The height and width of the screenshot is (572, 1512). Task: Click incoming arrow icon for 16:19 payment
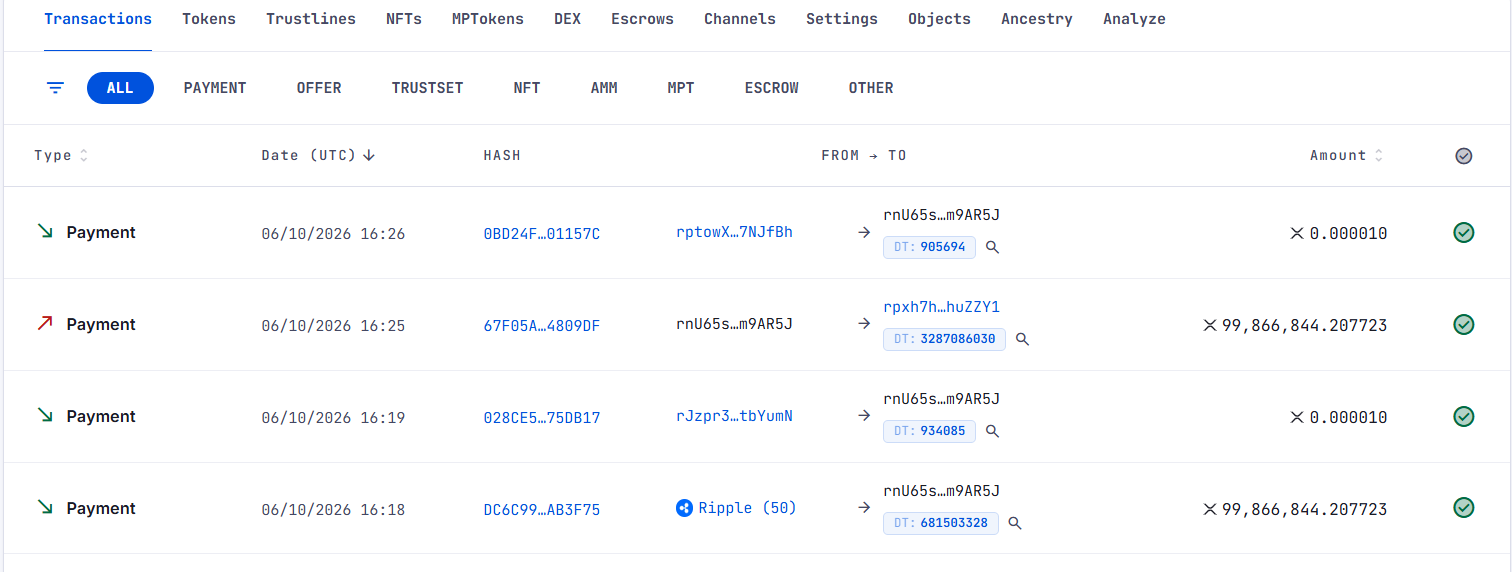click(x=45, y=416)
